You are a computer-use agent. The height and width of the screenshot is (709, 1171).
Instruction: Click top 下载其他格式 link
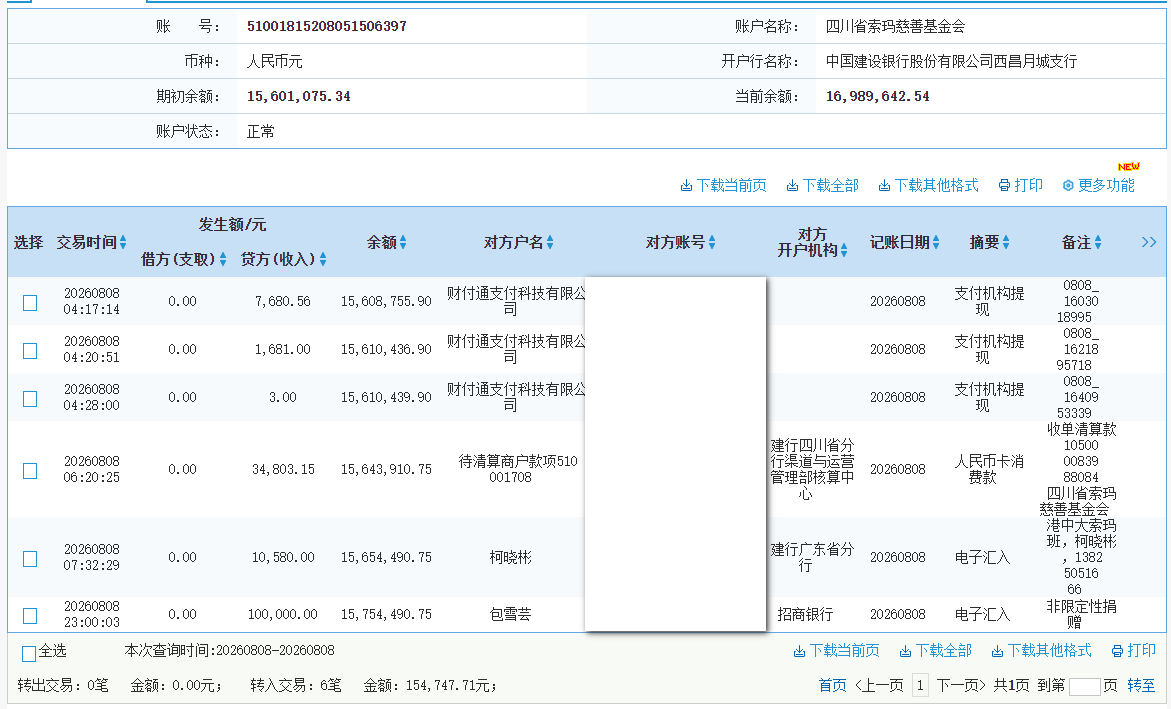tap(928, 185)
